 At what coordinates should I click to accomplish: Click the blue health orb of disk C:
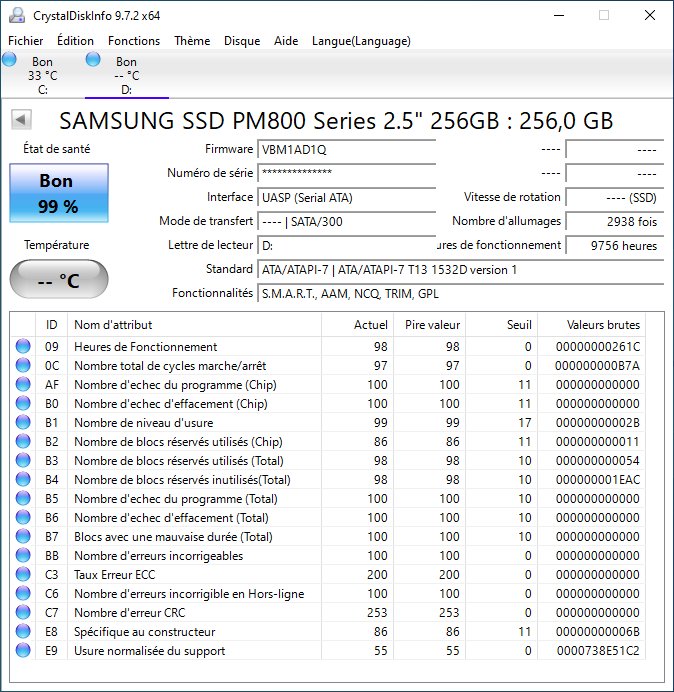click(9, 59)
